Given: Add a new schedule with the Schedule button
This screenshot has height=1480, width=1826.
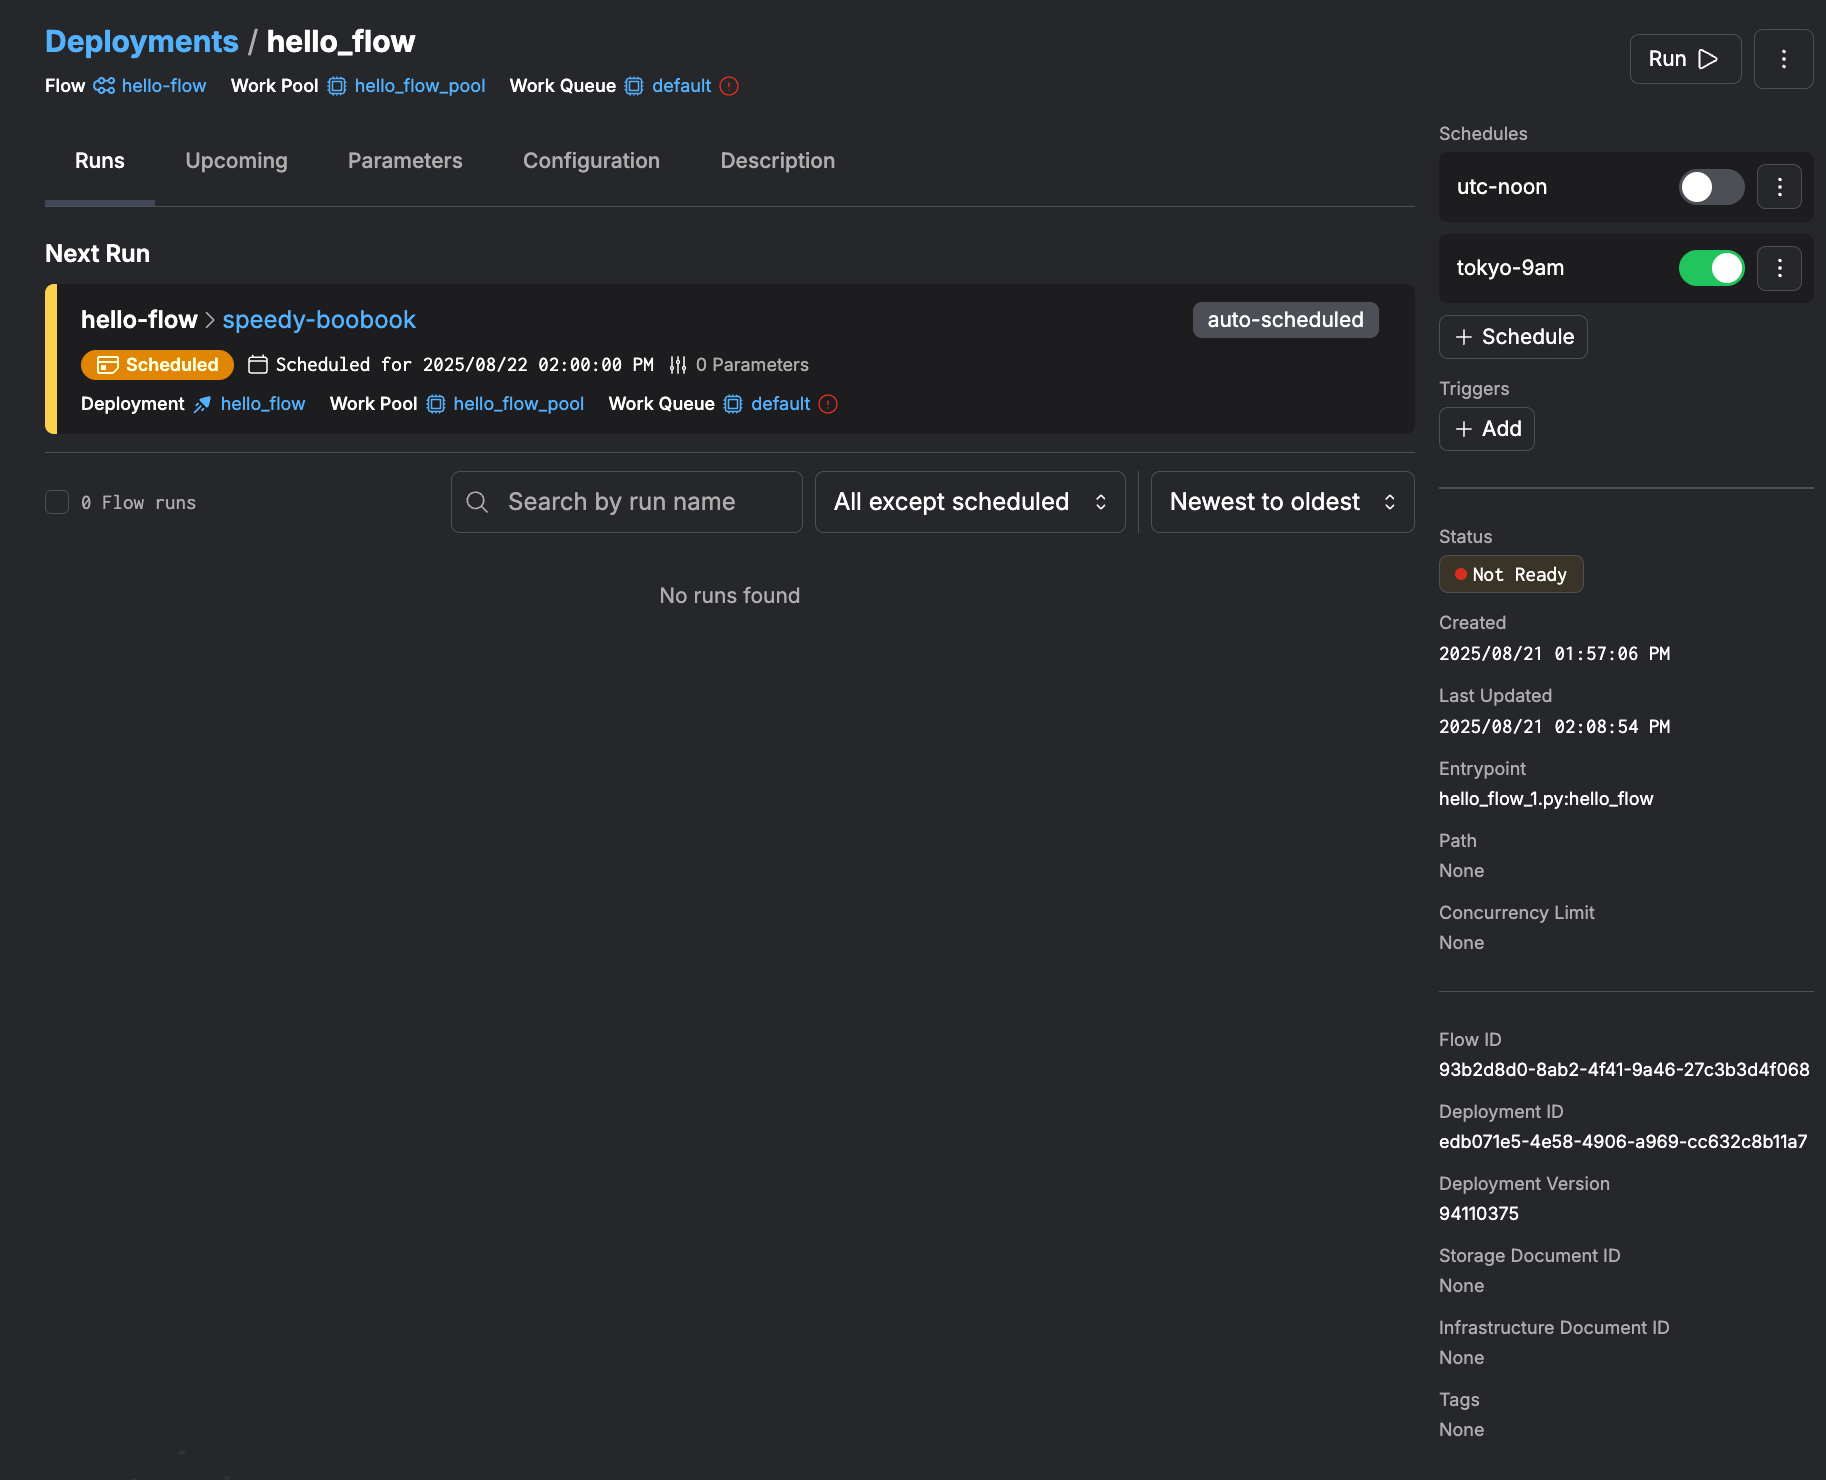Looking at the screenshot, I should point(1513,337).
